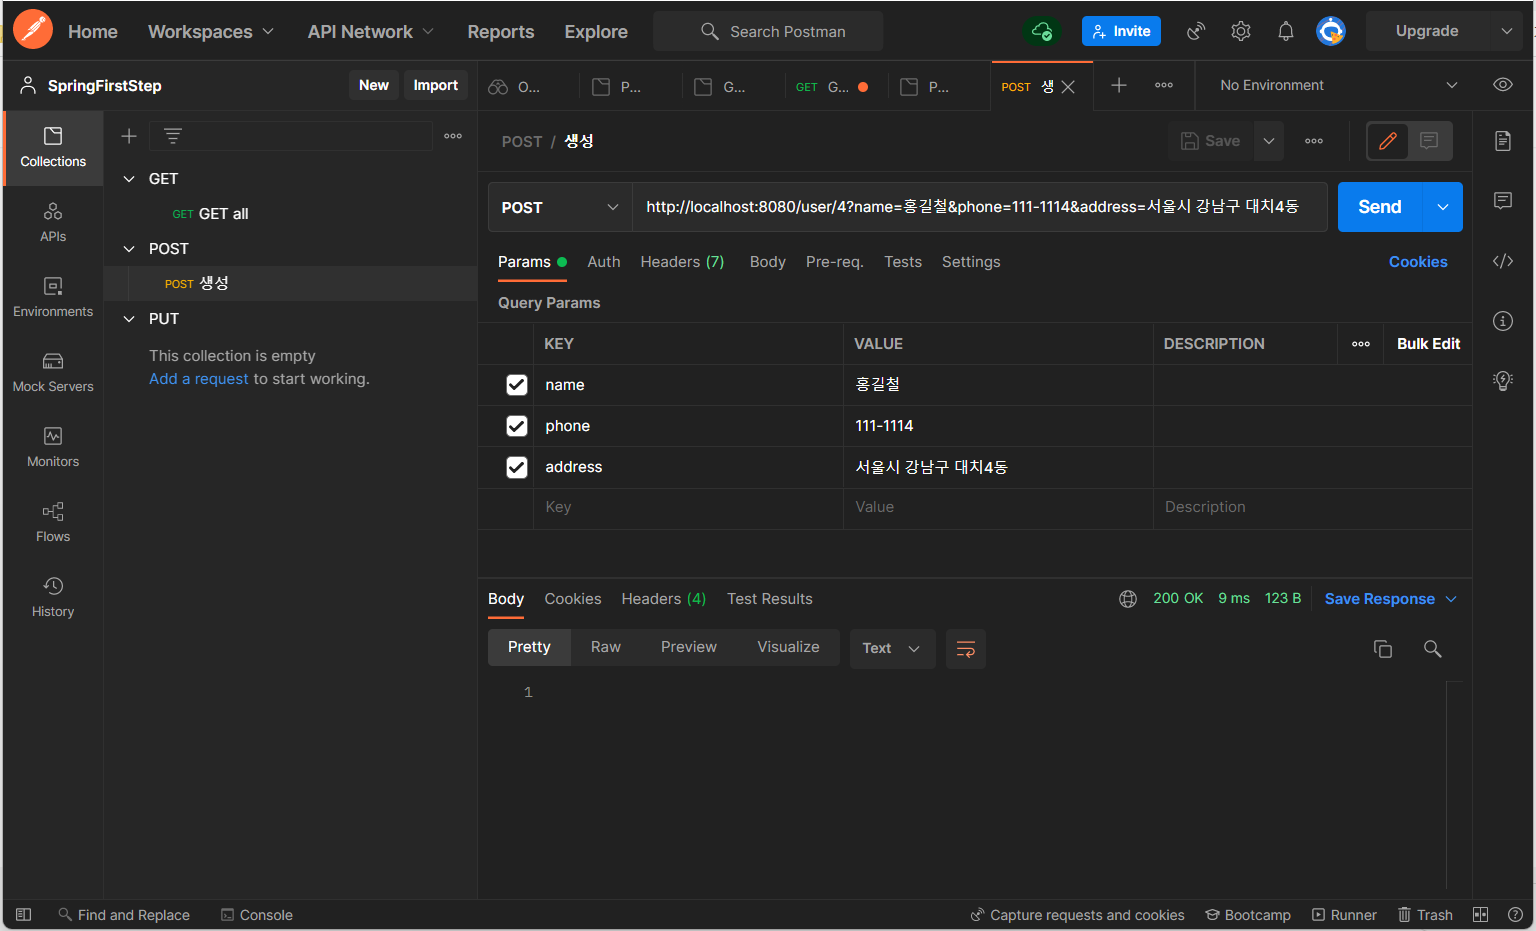
Task: Switch to the Auth tab
Action: pyautogui.click(x=604, y=262)
